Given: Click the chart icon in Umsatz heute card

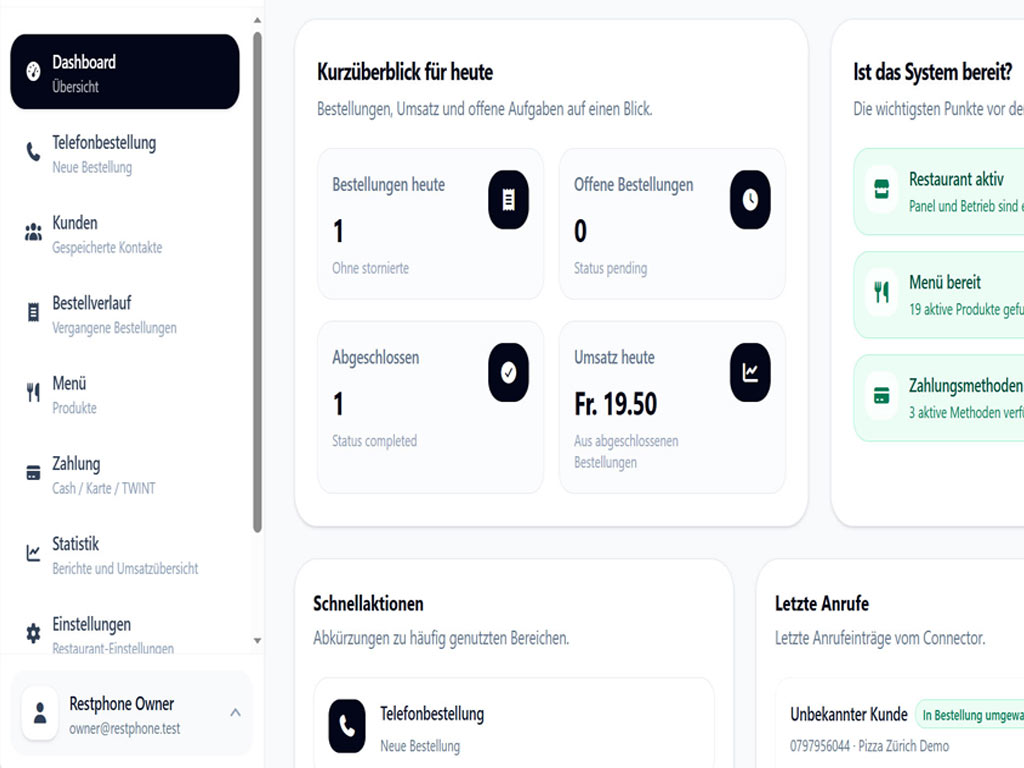Looking at the screenshot, I should 750,372.
